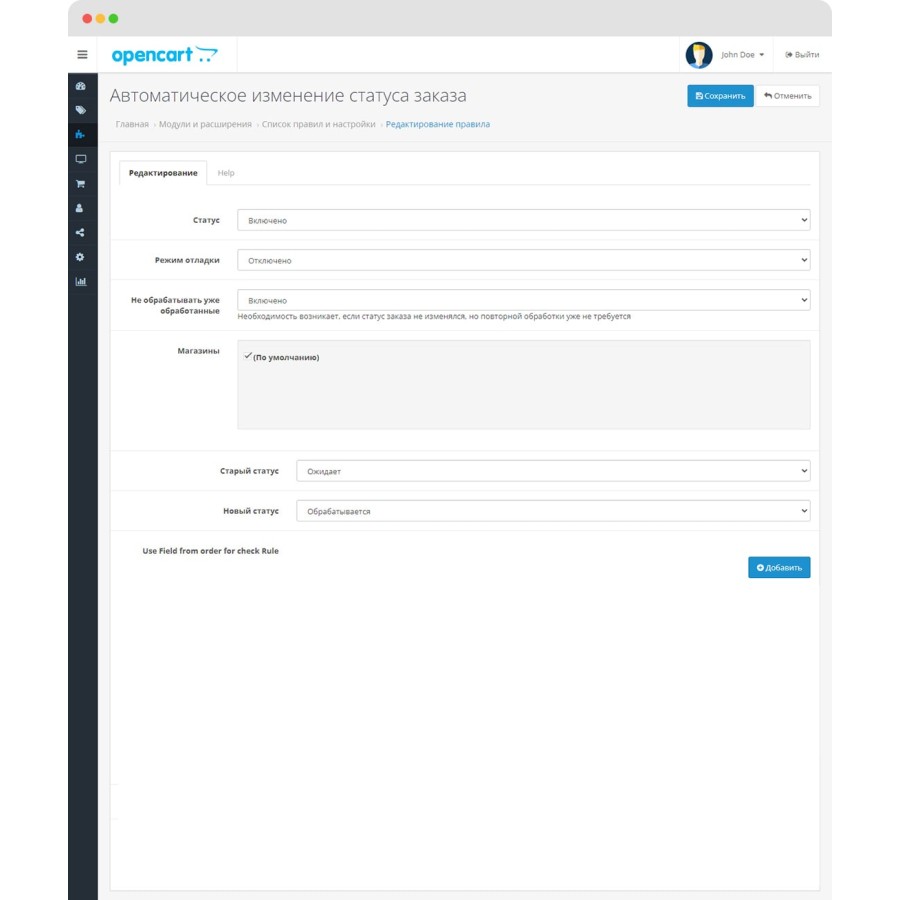The image size is (900, 900).
Task: Open the Новый статус dropdown
Action: [553, 511]
